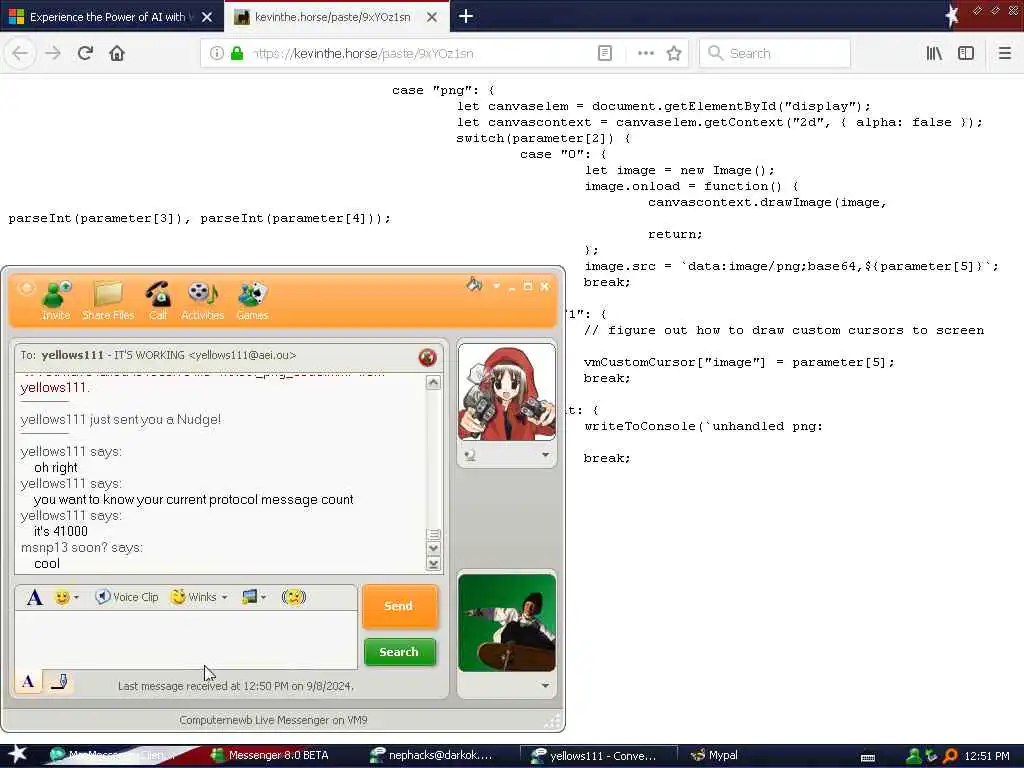The width and height of the screenshot is (1024, 768).
Task: Click the contact's red hooded avatar picture
Action: pos(507,392)
